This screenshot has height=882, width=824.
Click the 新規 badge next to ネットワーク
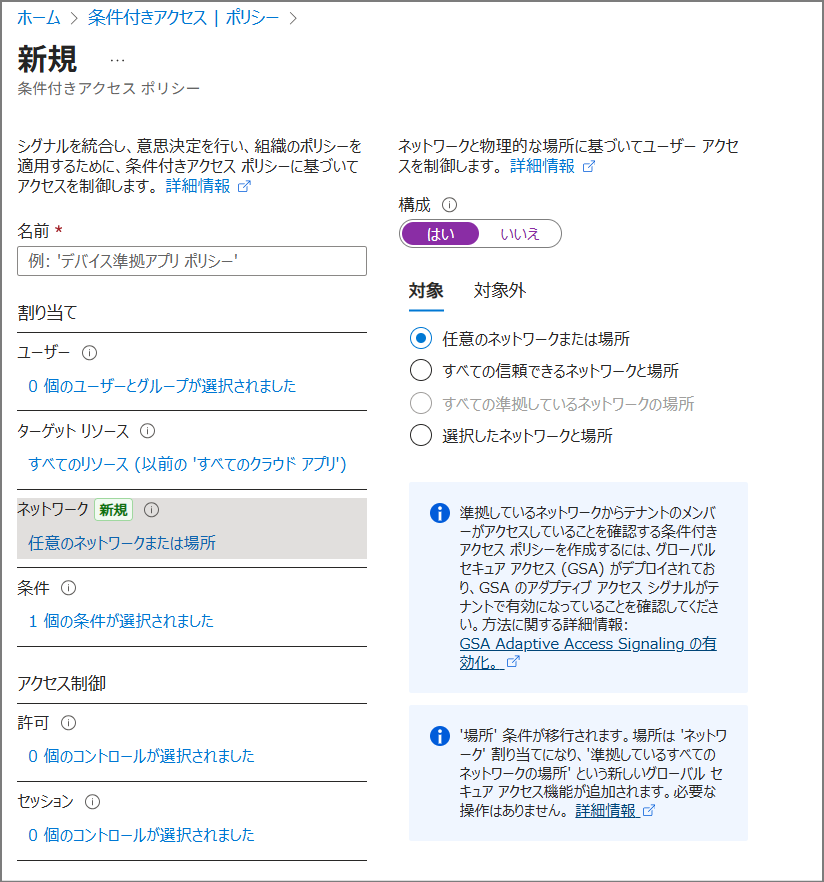[113, 510]
